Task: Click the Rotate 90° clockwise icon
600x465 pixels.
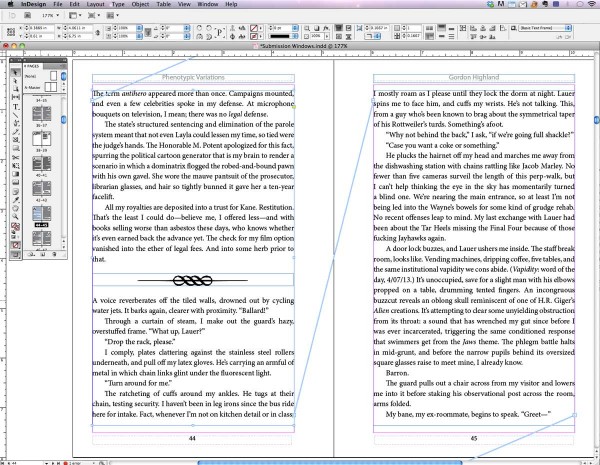Action: coord(199,28)
